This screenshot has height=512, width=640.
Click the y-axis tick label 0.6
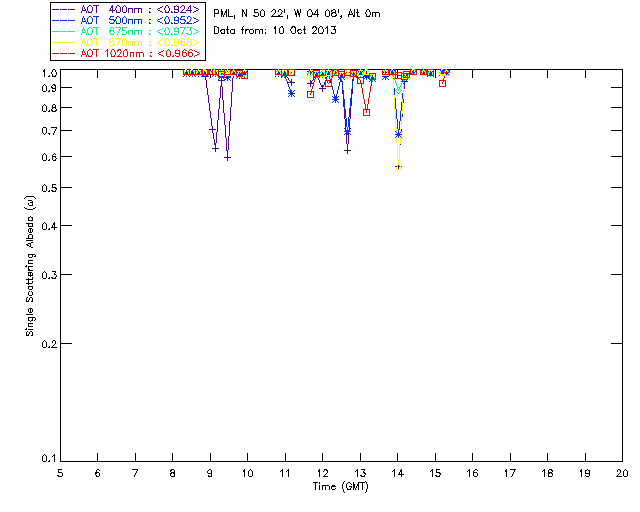point(49,157)
